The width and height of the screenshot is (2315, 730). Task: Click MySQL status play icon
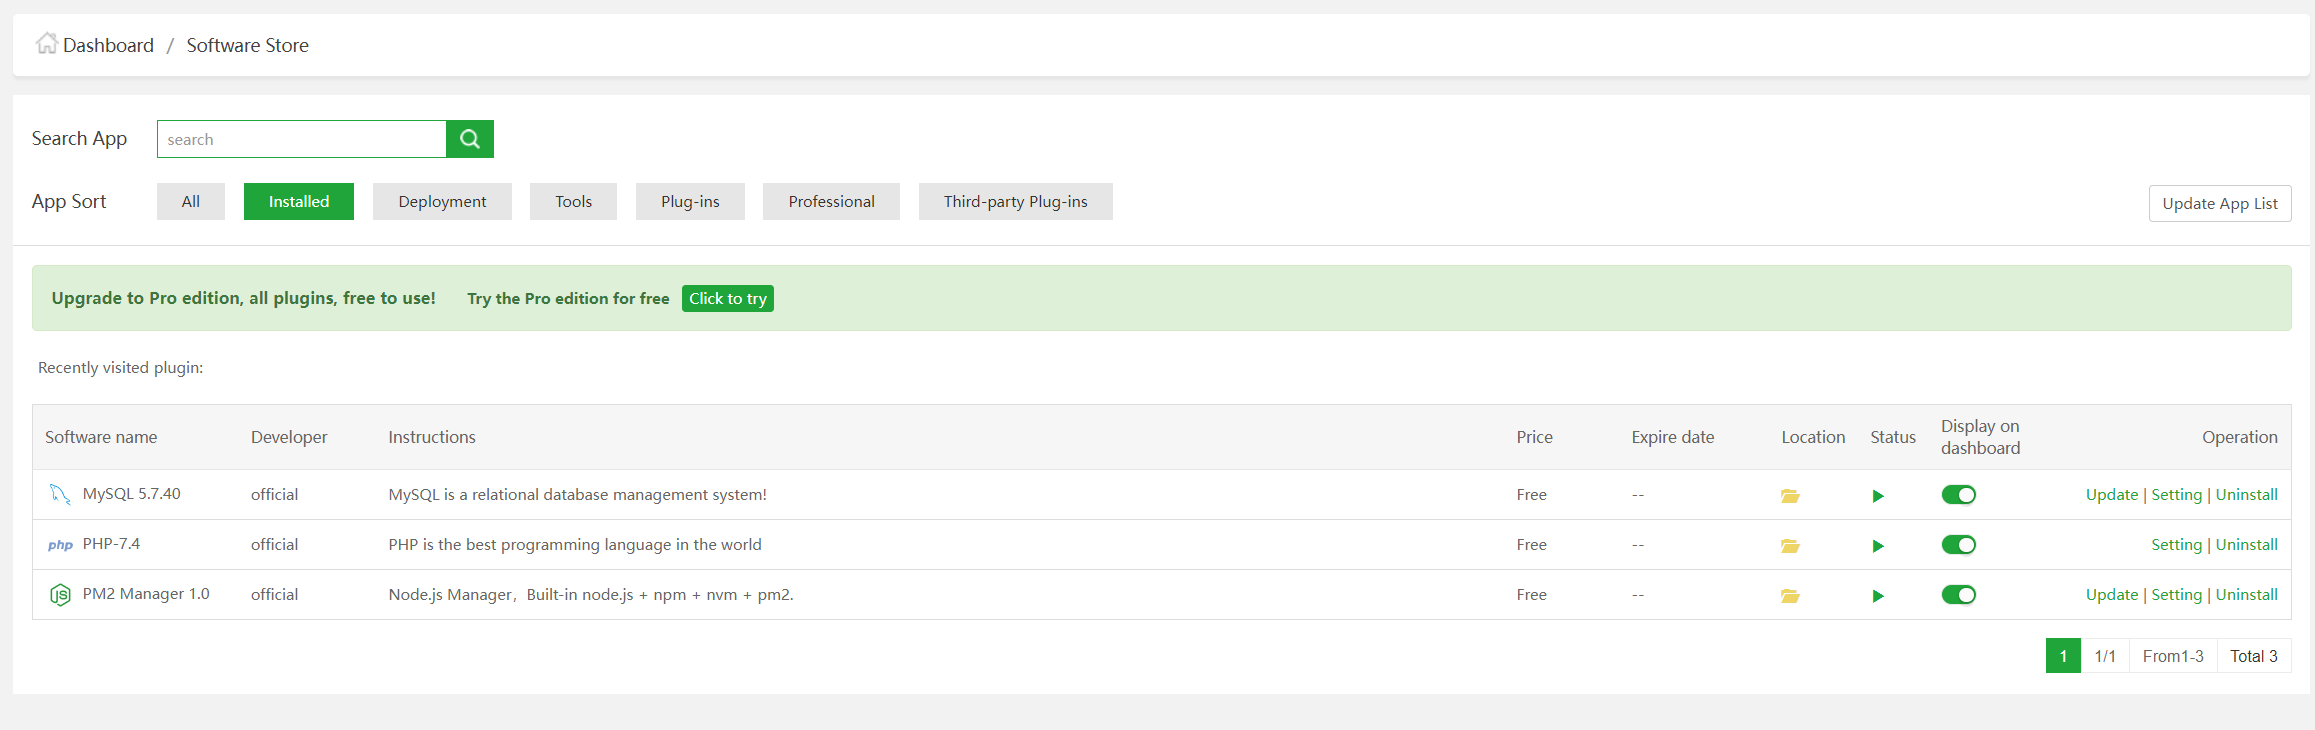(x=1878, y=496)
